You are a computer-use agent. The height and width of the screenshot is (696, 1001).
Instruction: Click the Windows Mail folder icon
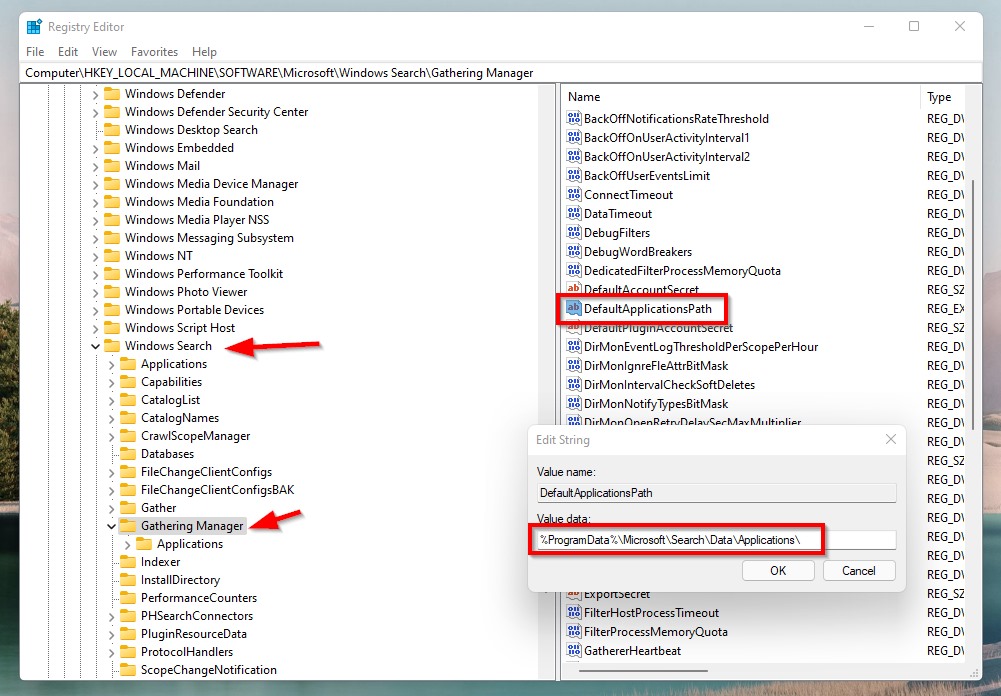(112, 166)
